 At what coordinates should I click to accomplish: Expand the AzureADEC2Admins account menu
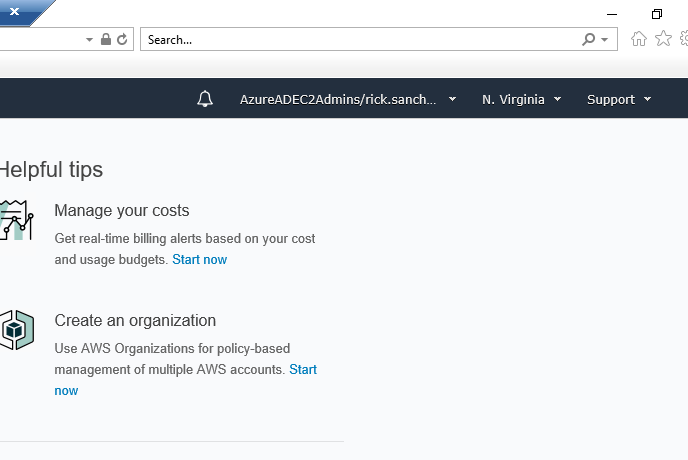click(348, 100)
